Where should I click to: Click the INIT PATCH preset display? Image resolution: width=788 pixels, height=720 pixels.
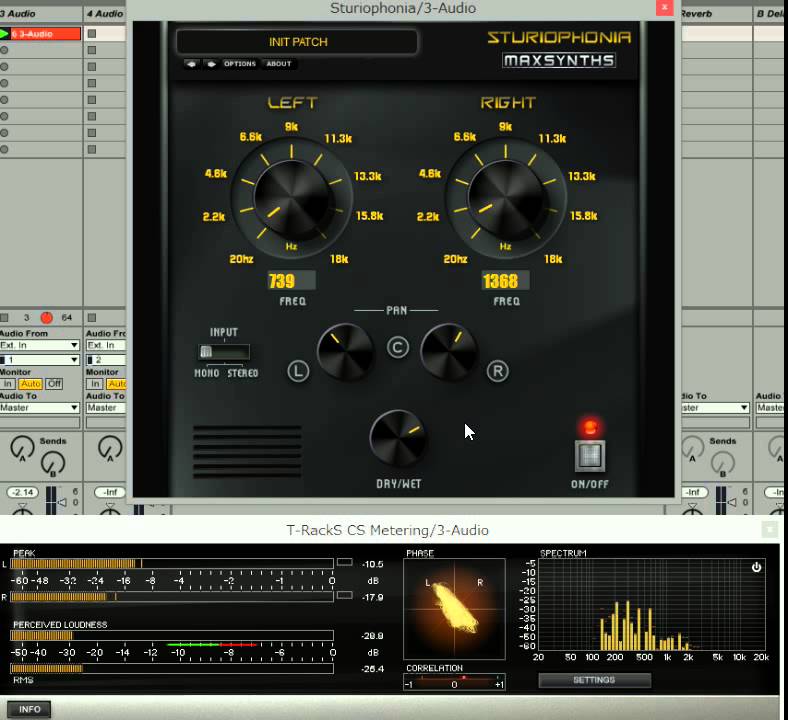(x=297, y=42)
